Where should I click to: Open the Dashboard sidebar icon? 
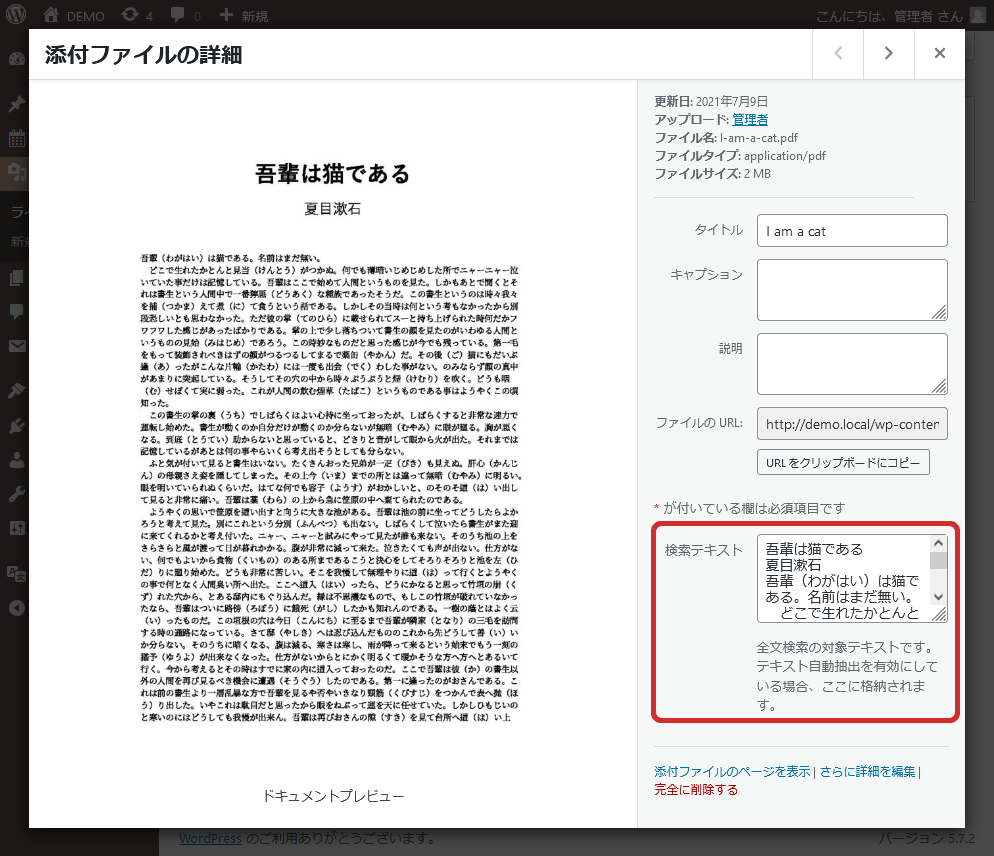[x=17, y=59]
